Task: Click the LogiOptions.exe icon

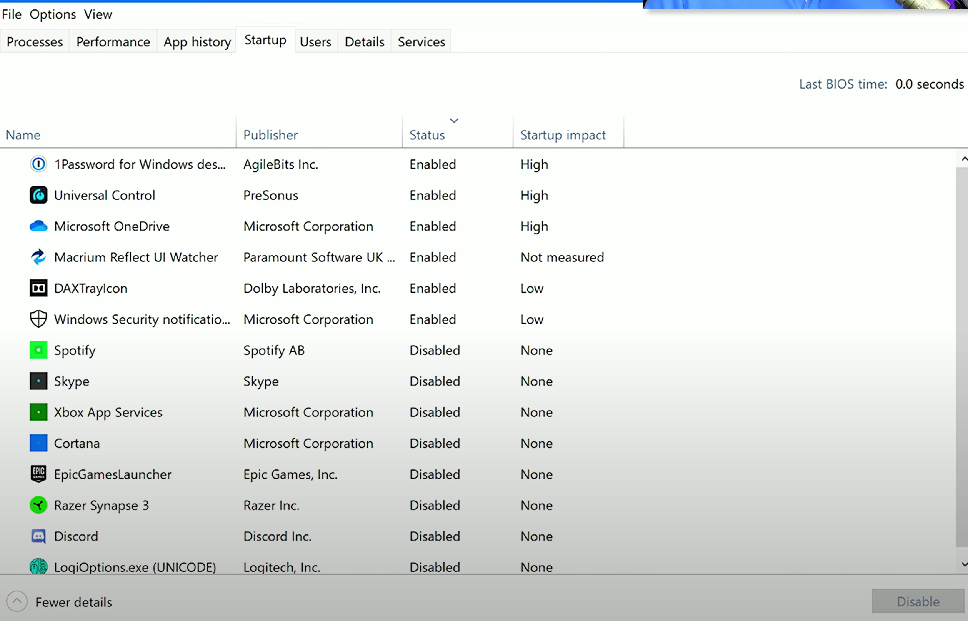Action: pos(38,566)
